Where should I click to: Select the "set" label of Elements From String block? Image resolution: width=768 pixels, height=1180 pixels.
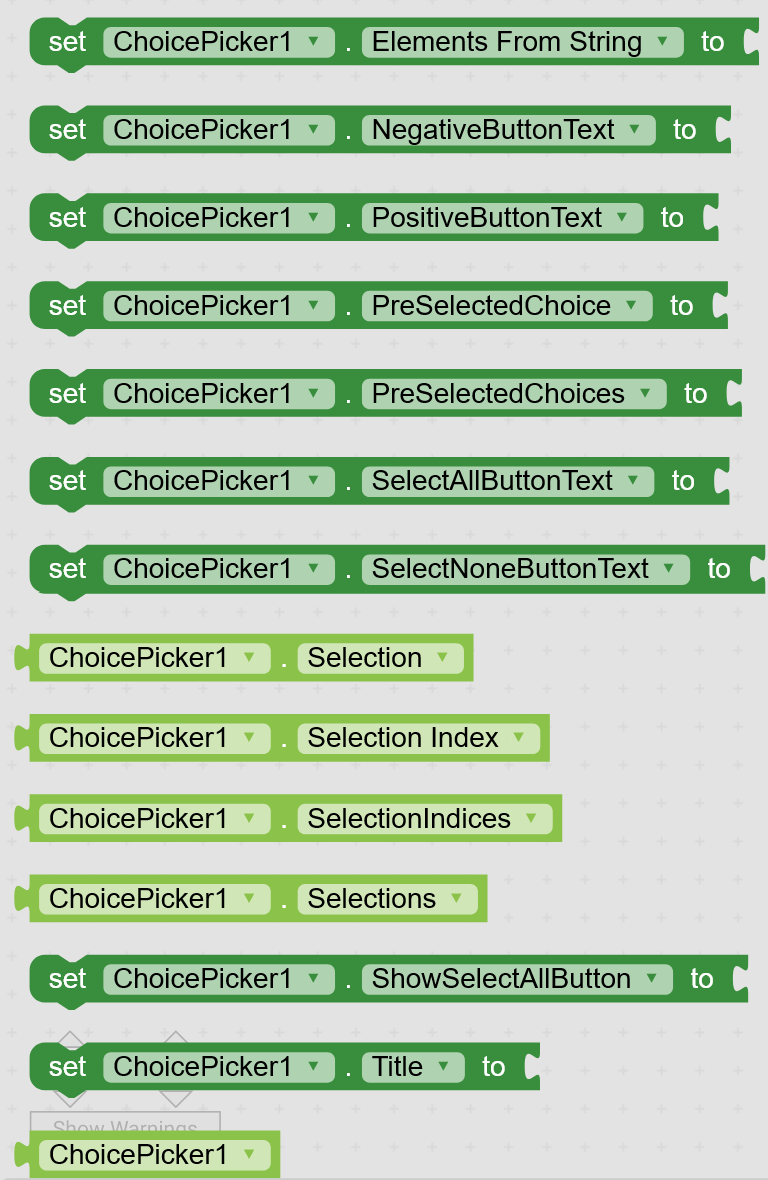(x=67, y=42)
